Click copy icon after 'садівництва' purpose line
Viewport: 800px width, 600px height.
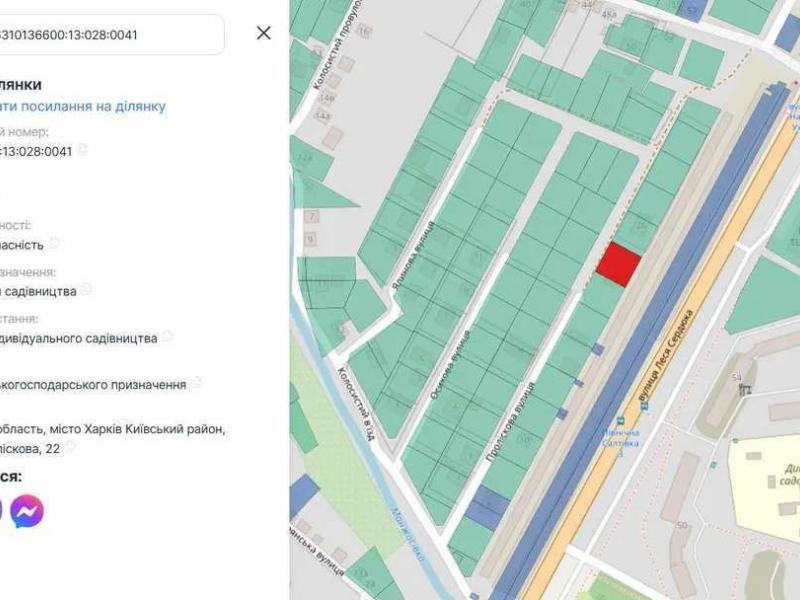[x=87, y=289]
